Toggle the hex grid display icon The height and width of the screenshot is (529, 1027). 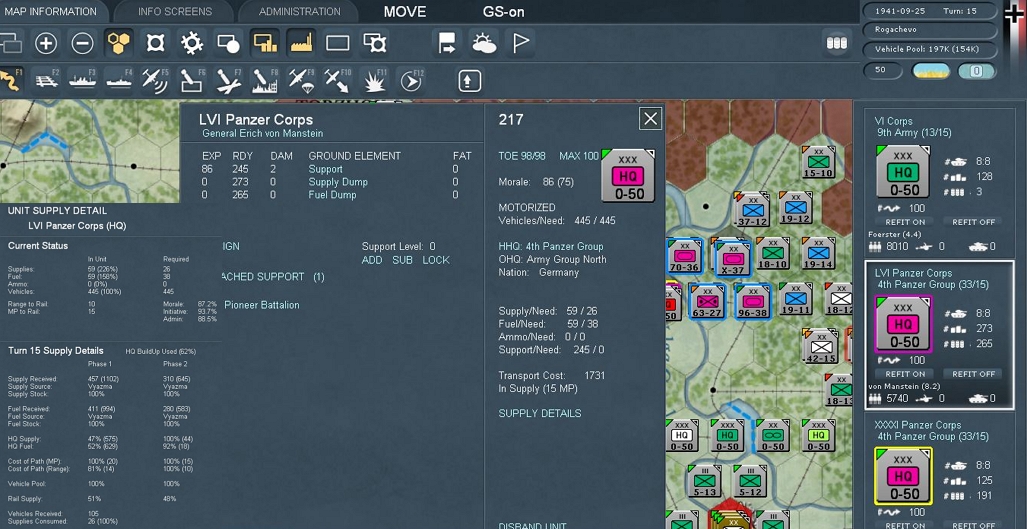pyautogui.click(x=119, y=43)
